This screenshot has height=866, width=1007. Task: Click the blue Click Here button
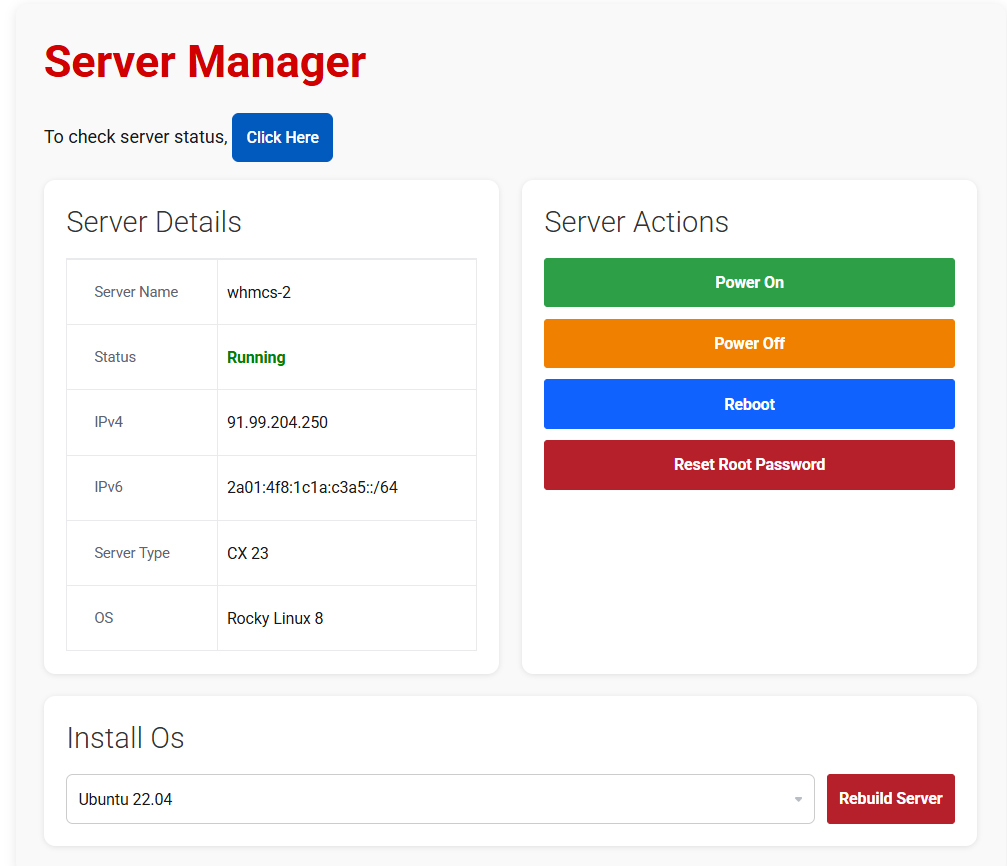tap(282, 138)
